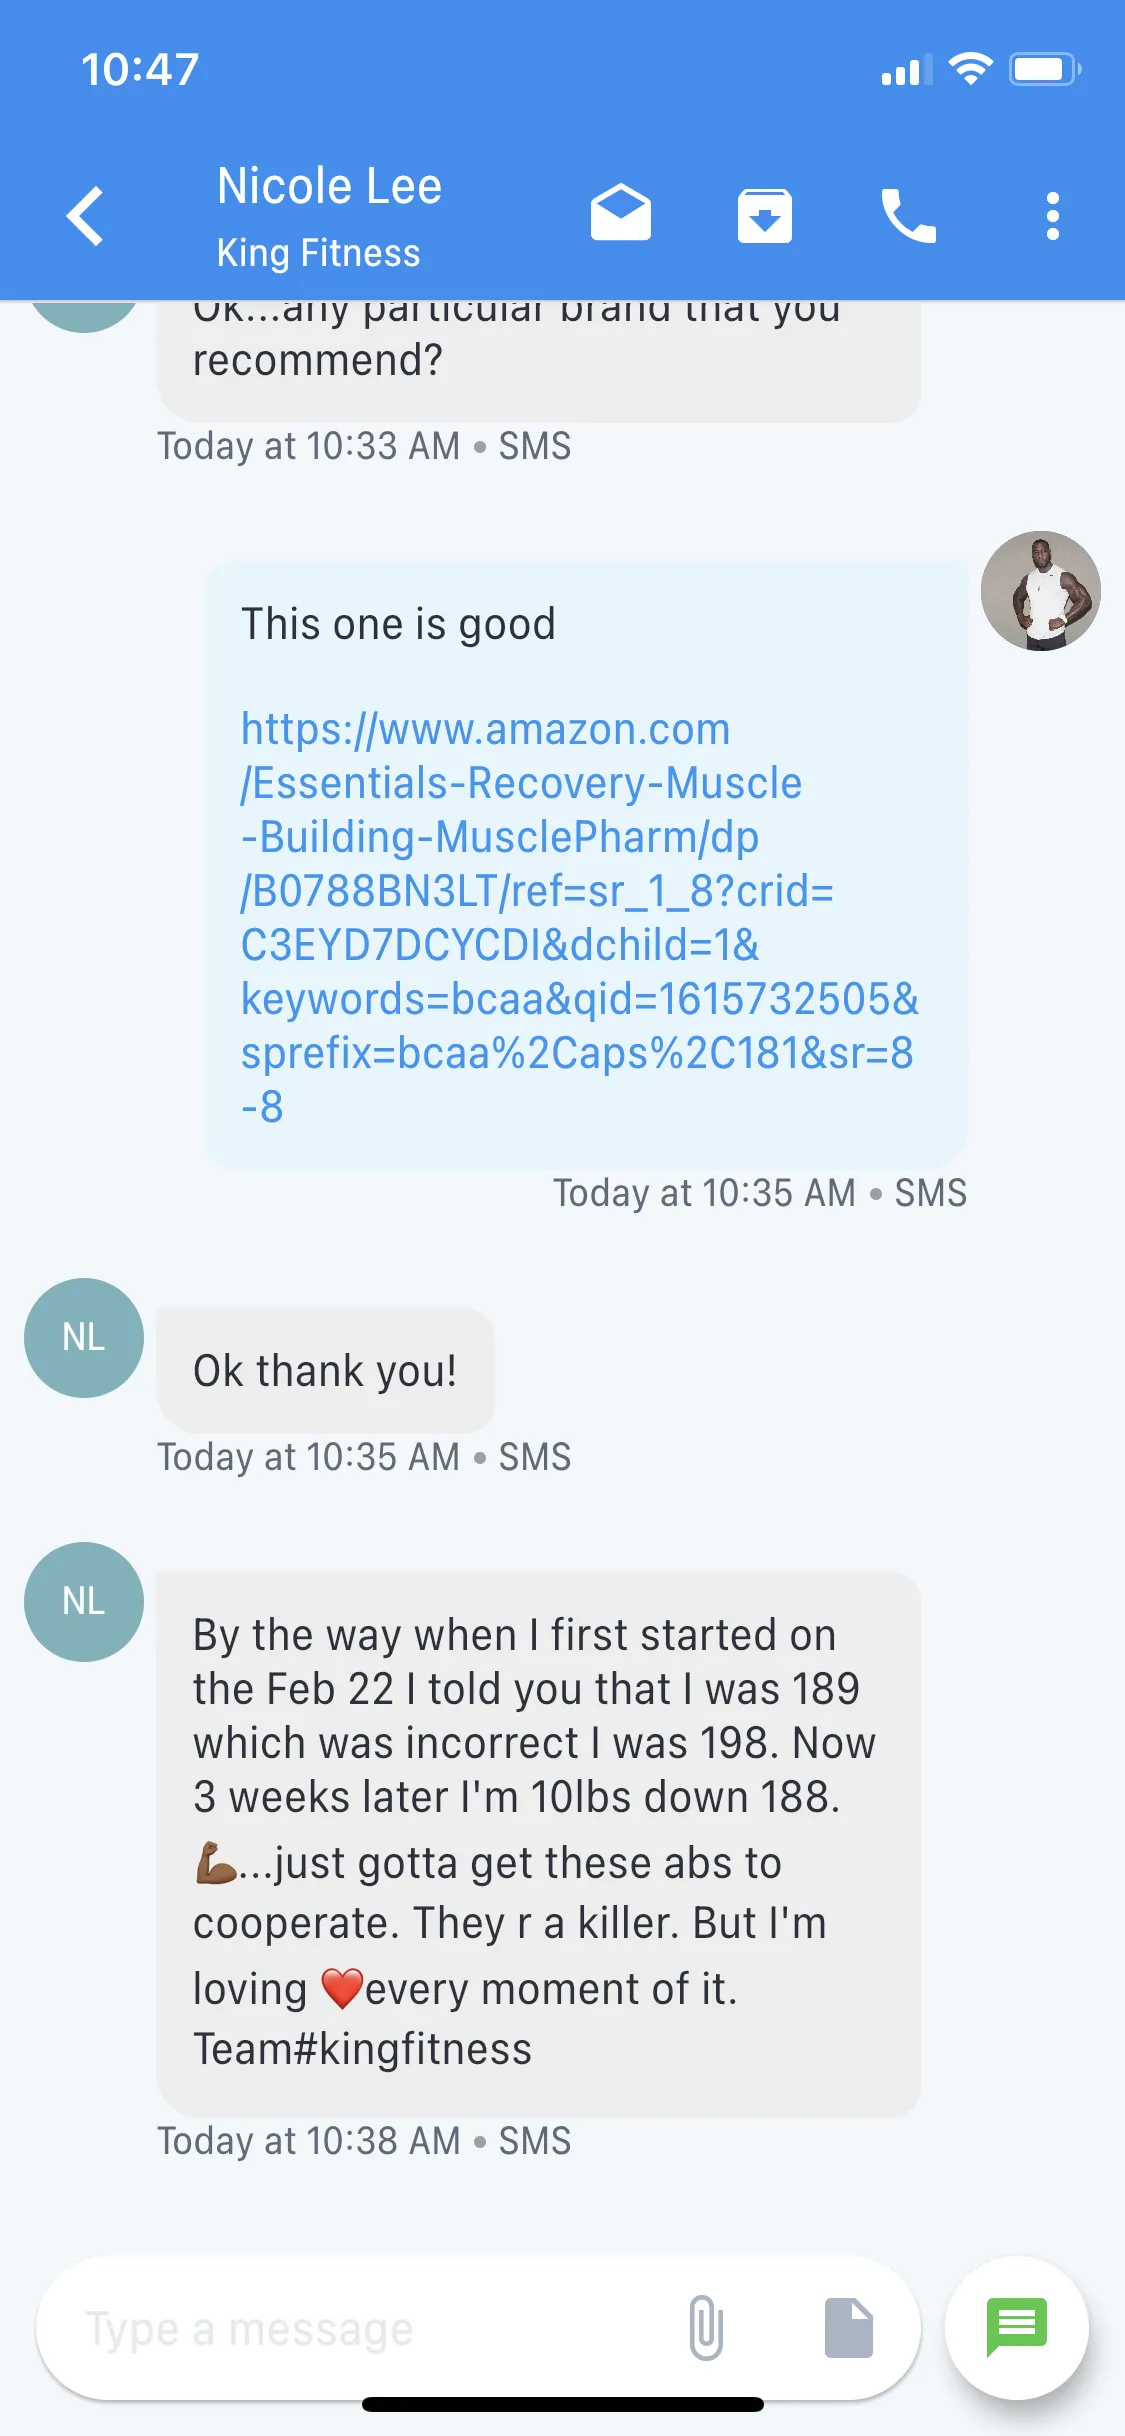Insert a template using the document icon

coord(848,2328)
